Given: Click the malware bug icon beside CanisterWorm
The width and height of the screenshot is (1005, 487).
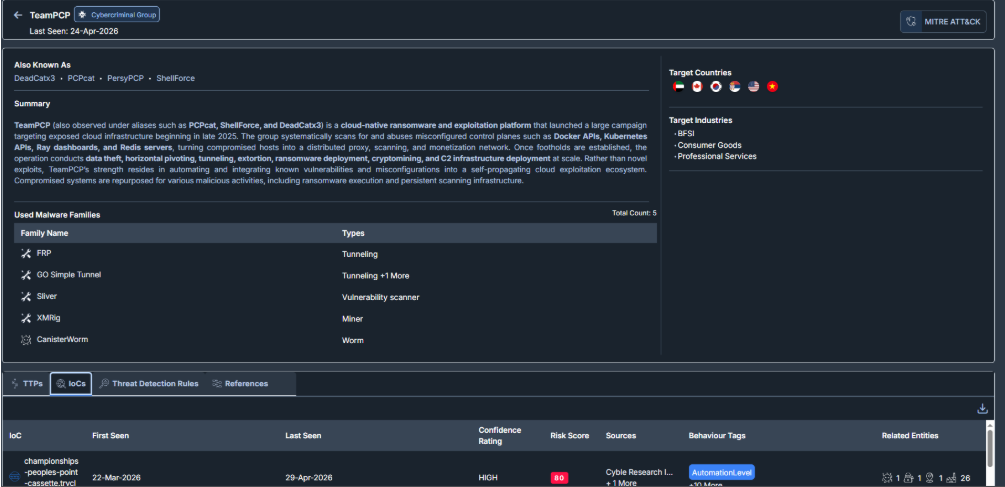Looking at the screenshot, I should [x=26, y=340].
